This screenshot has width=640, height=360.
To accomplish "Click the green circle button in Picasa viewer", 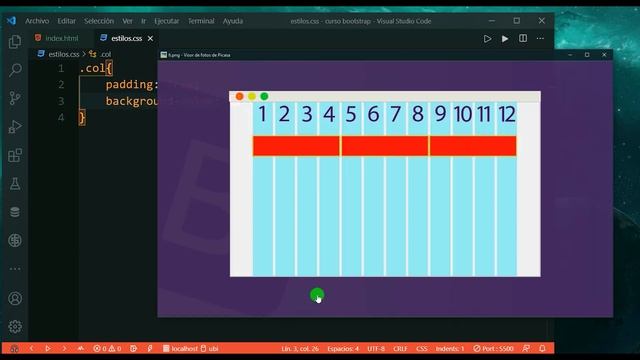I will pyautogui.click(x=317, y=295).
